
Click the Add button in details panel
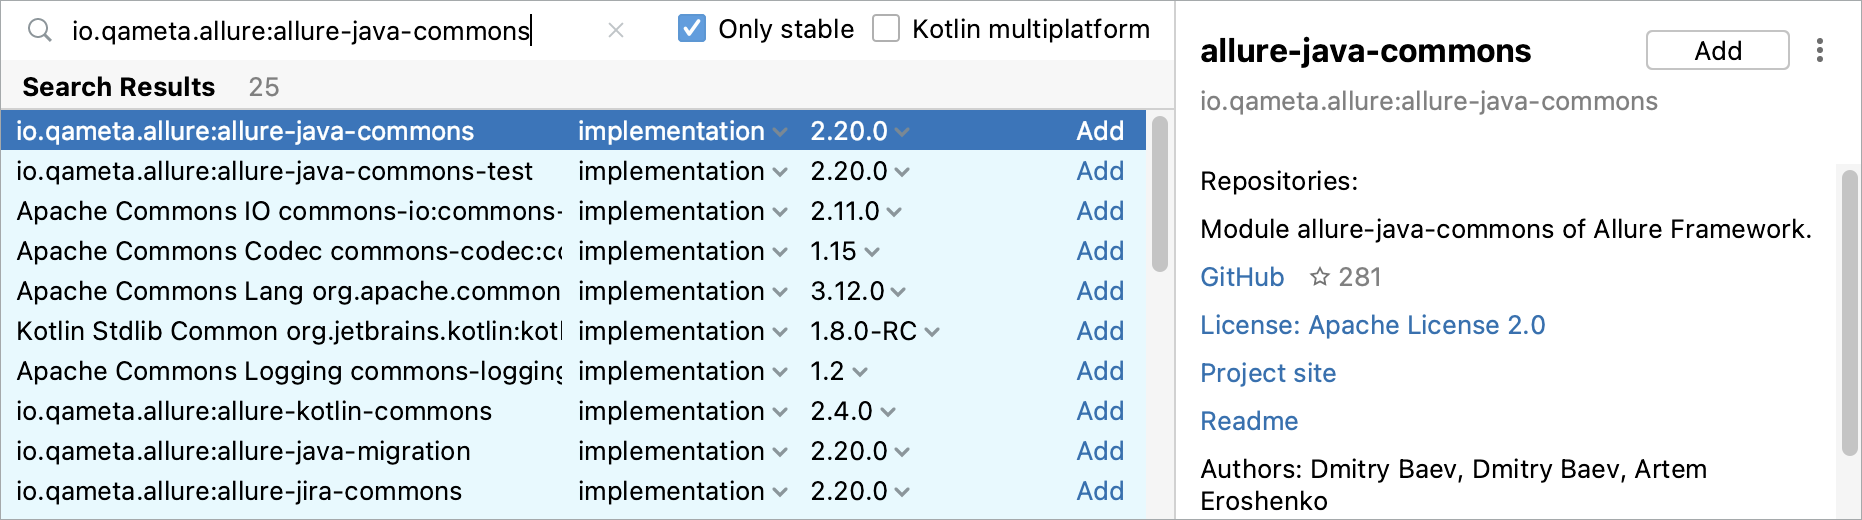(x=1717, y=50)
